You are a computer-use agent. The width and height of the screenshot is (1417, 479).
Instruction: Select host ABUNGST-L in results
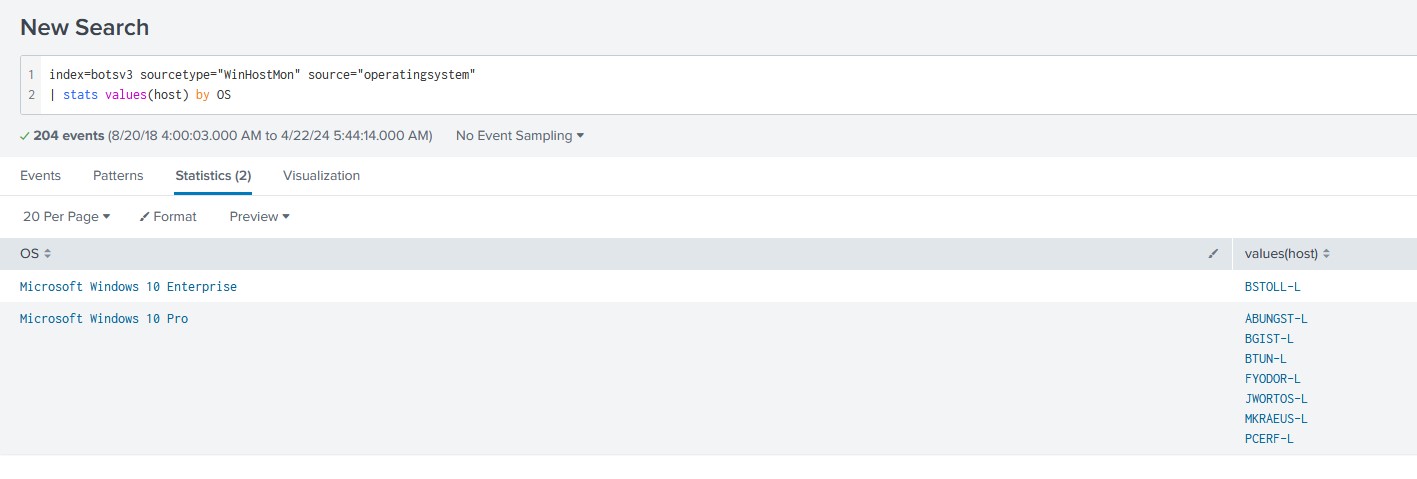pyautogui.click(x=1276, y=319)
